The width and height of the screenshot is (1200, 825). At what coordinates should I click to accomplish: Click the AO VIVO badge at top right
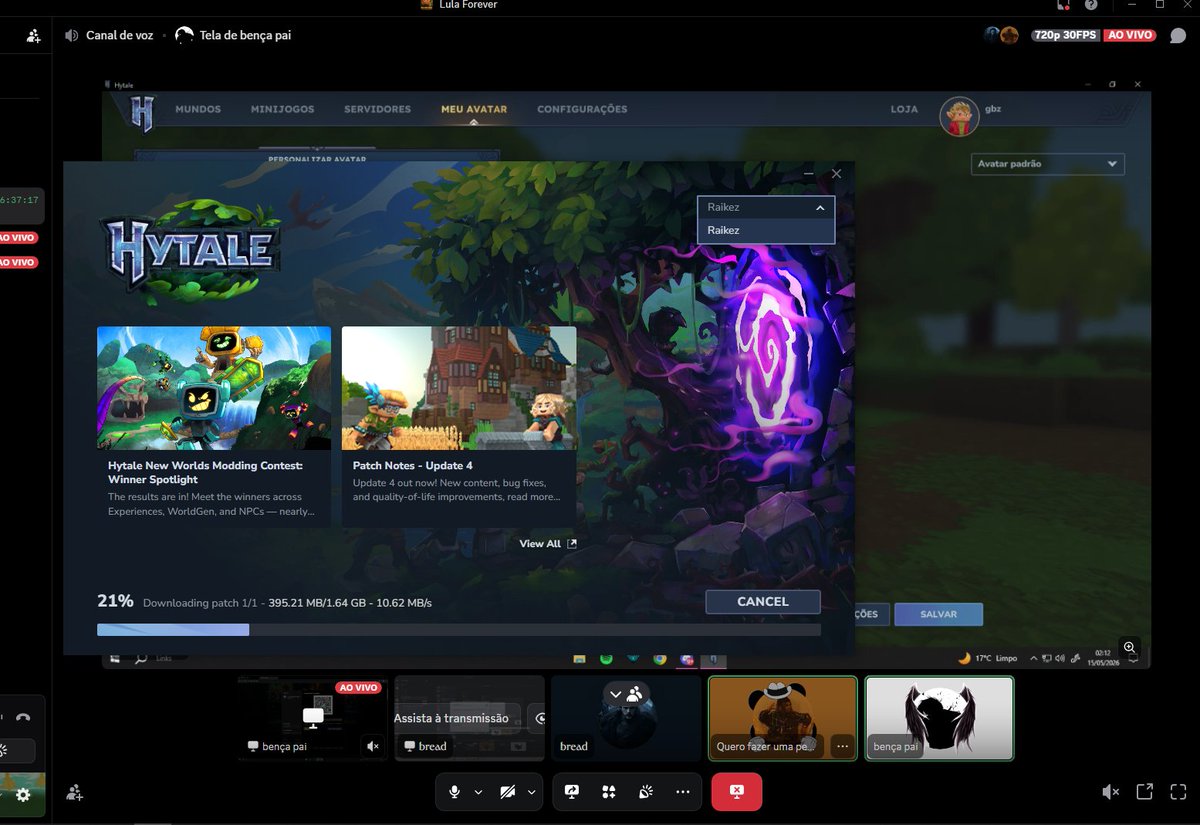pos(1129,35)
